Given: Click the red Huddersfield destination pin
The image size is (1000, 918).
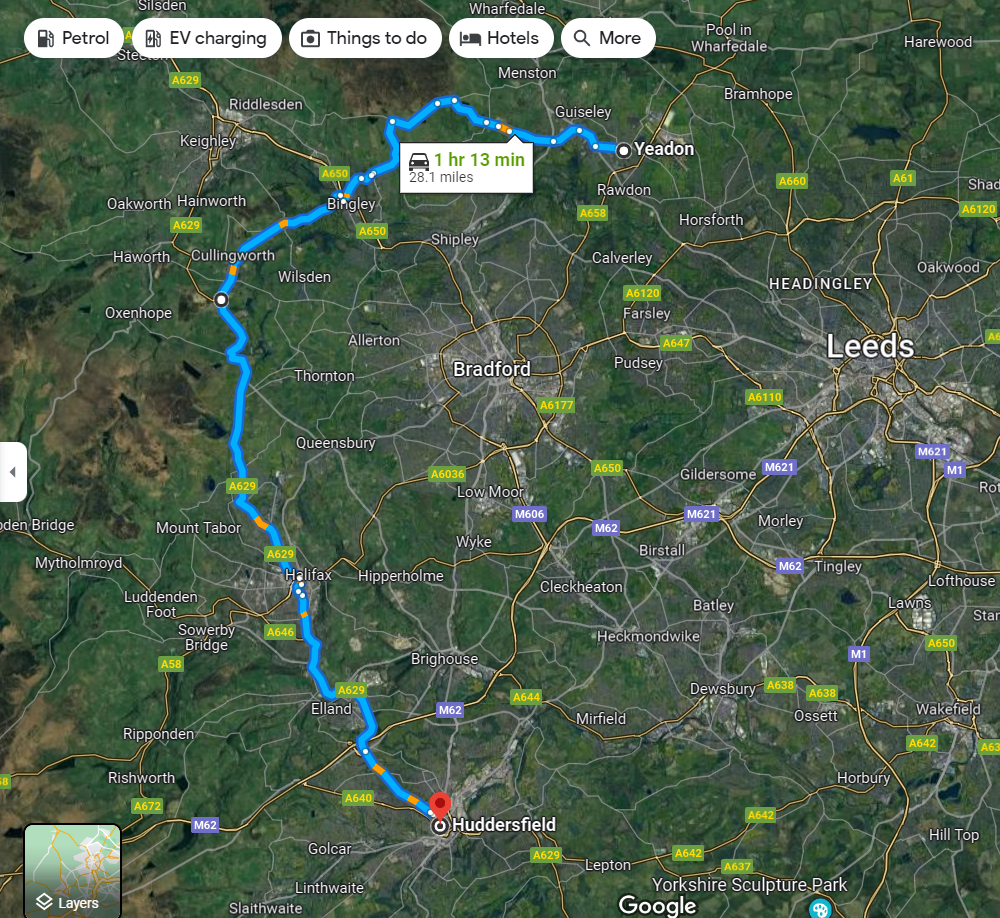Looking at the screenshot, I should click(440, 805).
